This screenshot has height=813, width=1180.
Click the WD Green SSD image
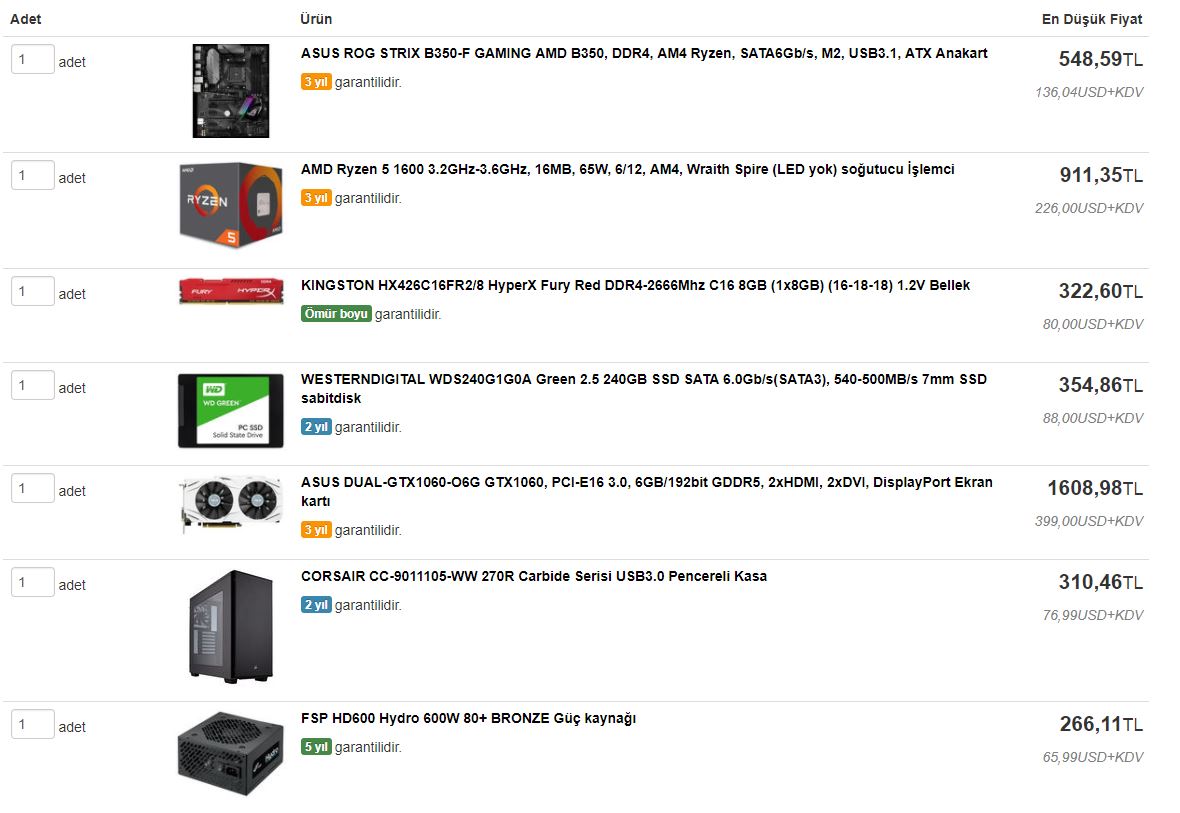coord(230,411)
